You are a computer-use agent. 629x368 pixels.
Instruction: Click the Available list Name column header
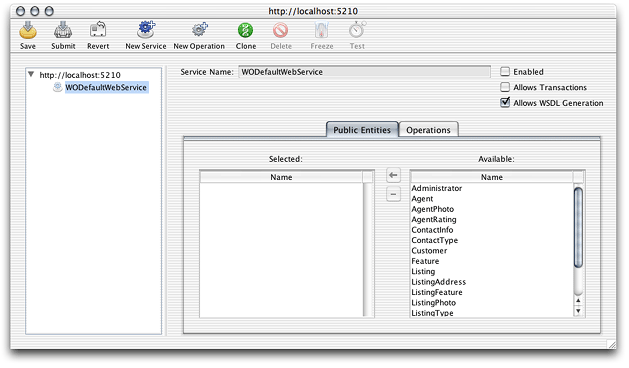(492, 177)
